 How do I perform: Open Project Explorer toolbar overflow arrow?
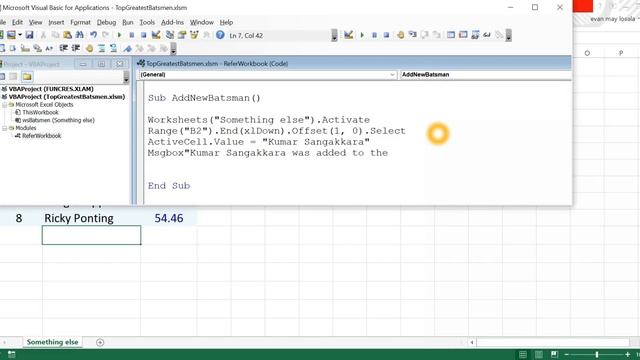126,77
